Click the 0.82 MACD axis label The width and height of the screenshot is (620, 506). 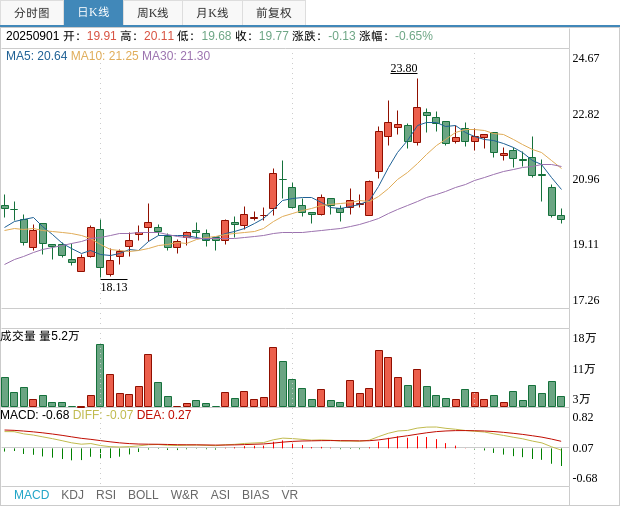(x=583, y=417)
